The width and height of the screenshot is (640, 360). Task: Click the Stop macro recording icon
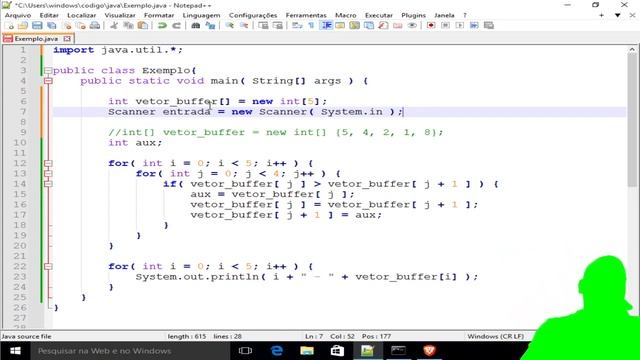coord(445,26)
